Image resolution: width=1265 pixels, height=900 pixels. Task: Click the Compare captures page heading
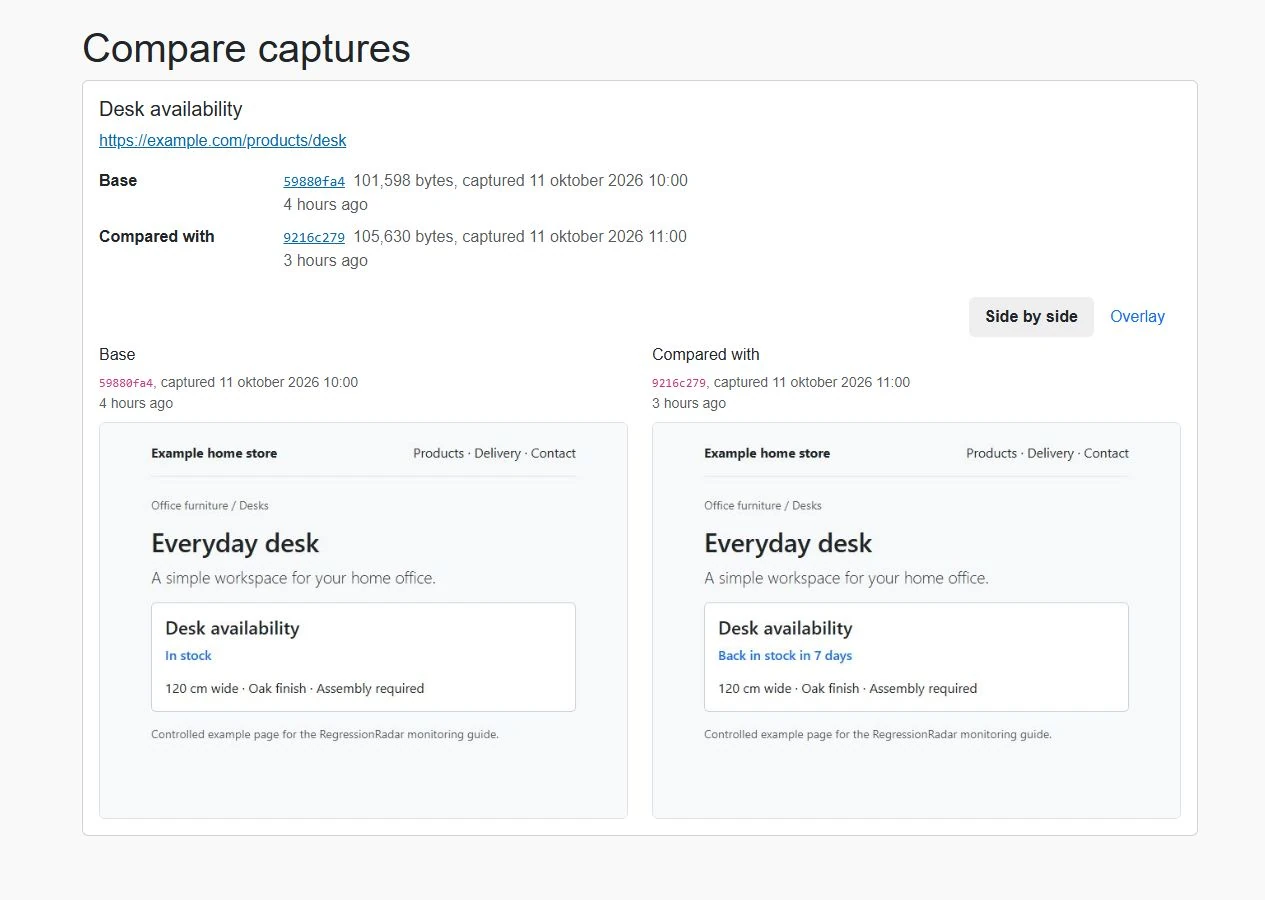pos(246,48)
